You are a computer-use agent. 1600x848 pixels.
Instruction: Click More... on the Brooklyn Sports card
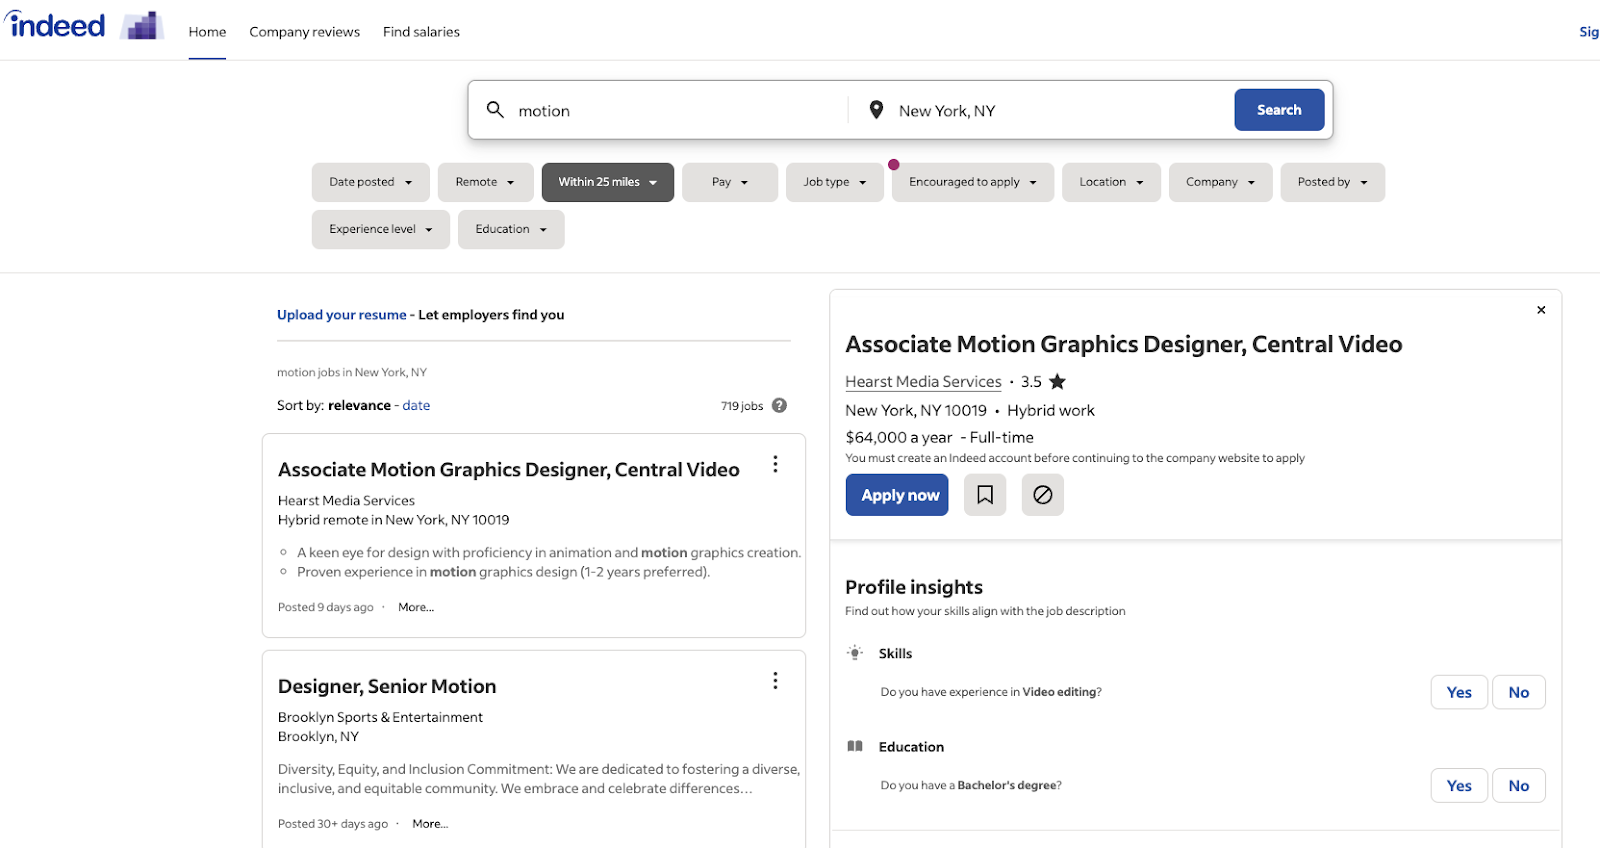click(x=430, y=824)
